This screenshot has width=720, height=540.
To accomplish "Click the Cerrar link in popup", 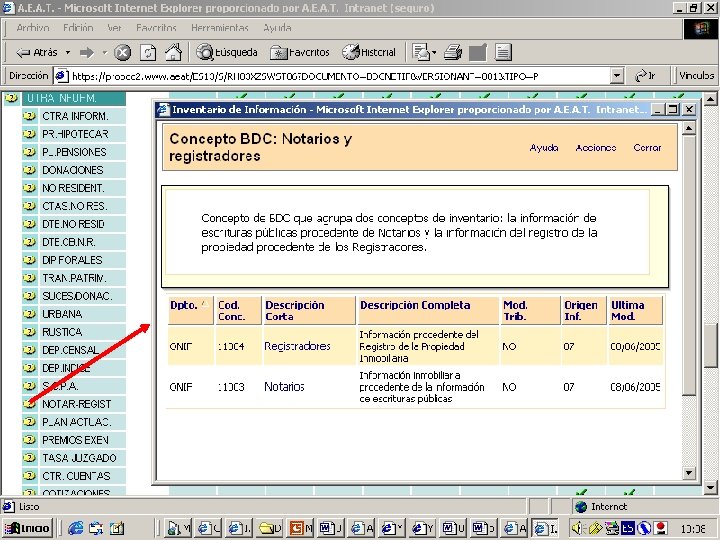I will (x=647, y=147).
